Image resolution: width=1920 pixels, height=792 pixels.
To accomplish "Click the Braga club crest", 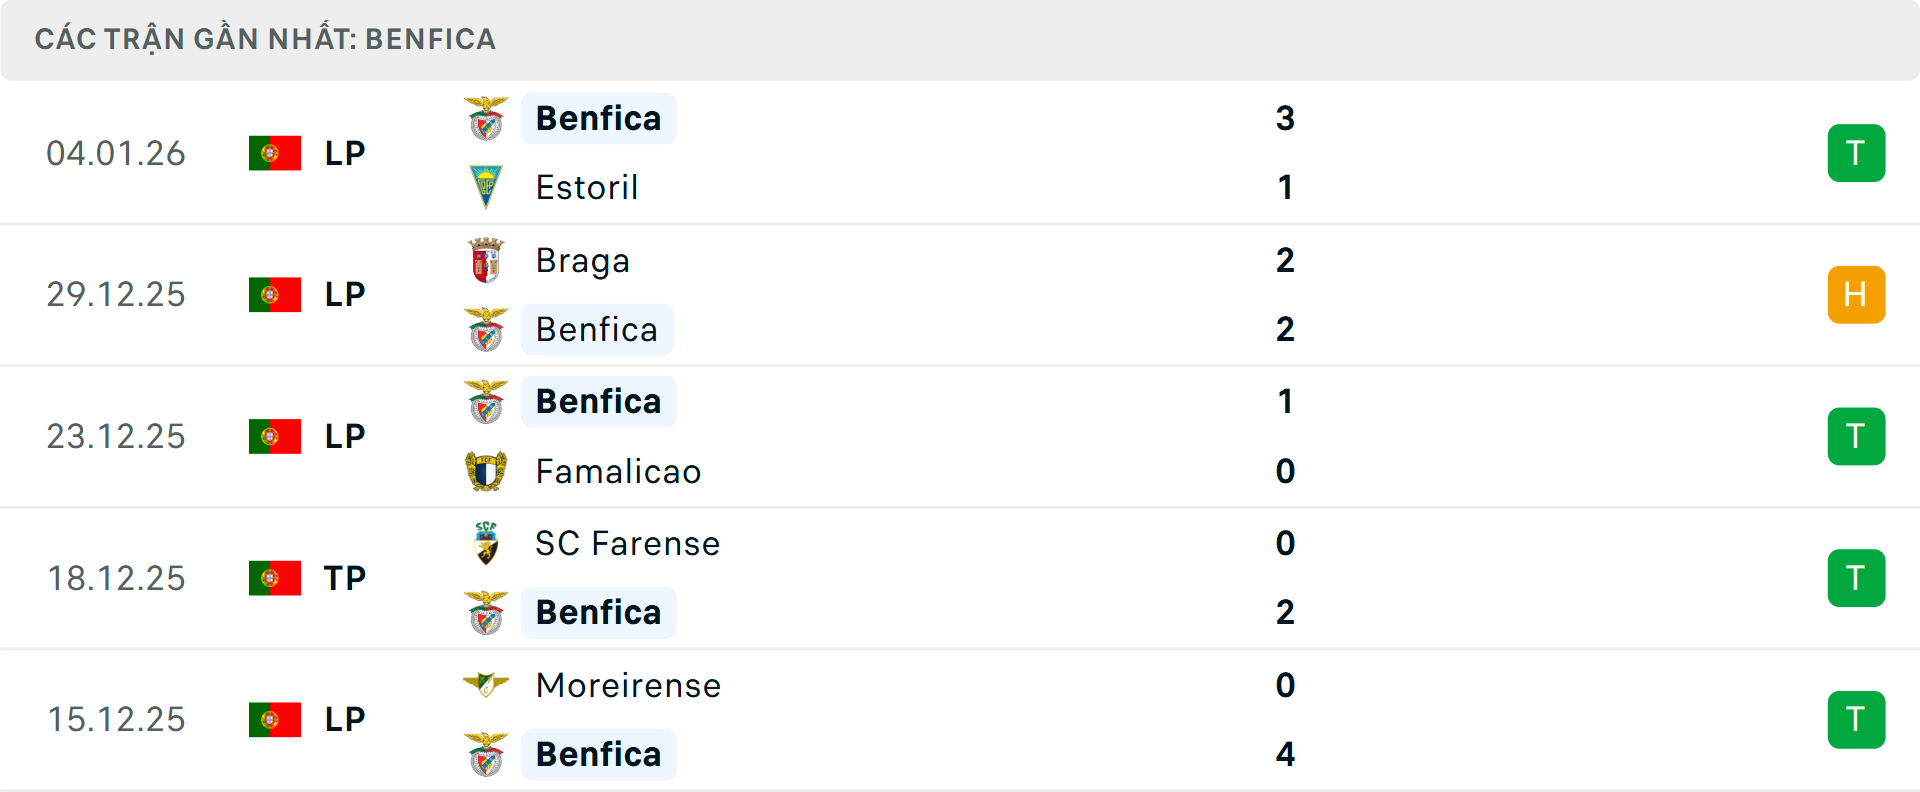I will tap(486, 259).
